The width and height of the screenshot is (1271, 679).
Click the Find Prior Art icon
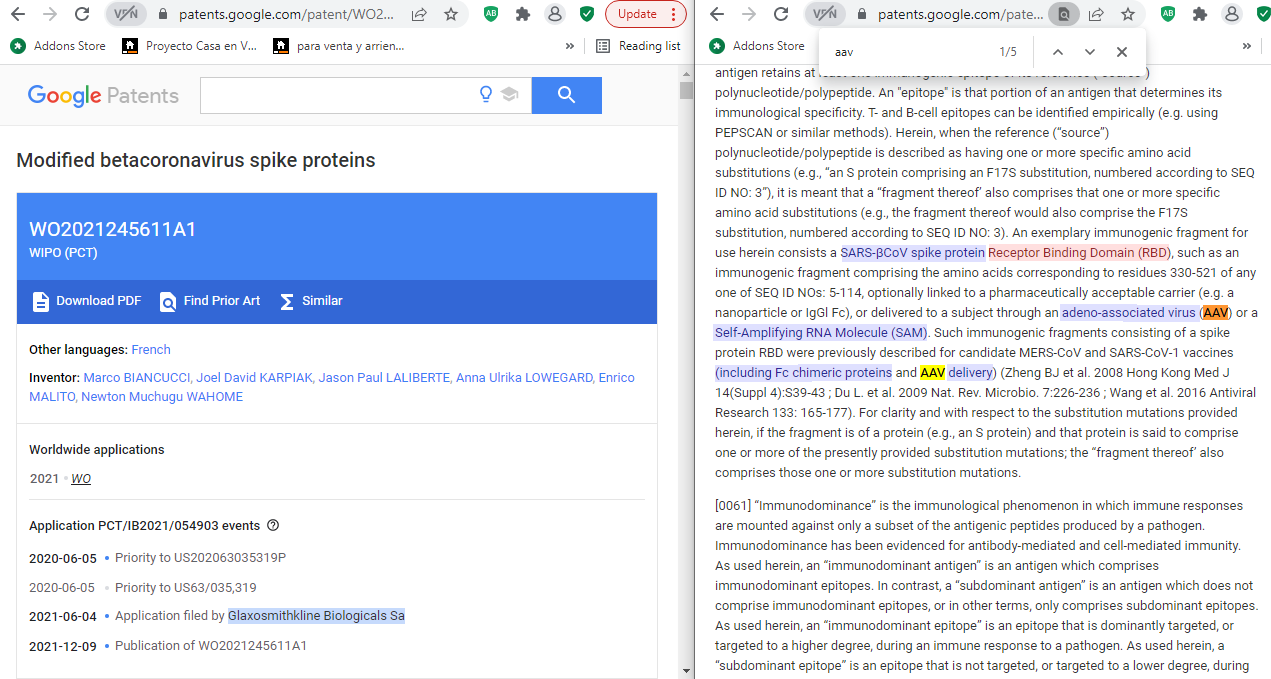point(168,301)
